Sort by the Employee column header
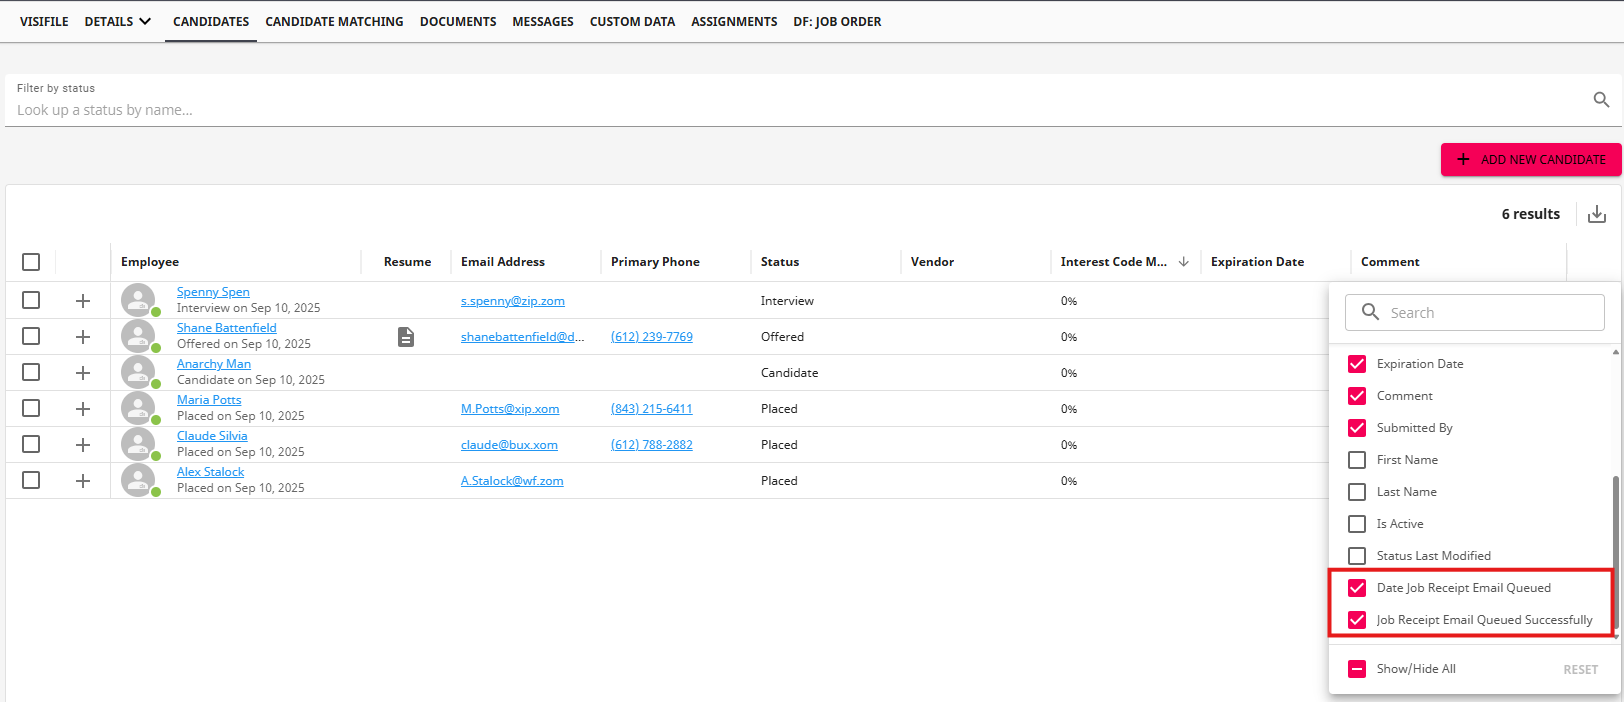The image size is (1624, 702). 150,262
